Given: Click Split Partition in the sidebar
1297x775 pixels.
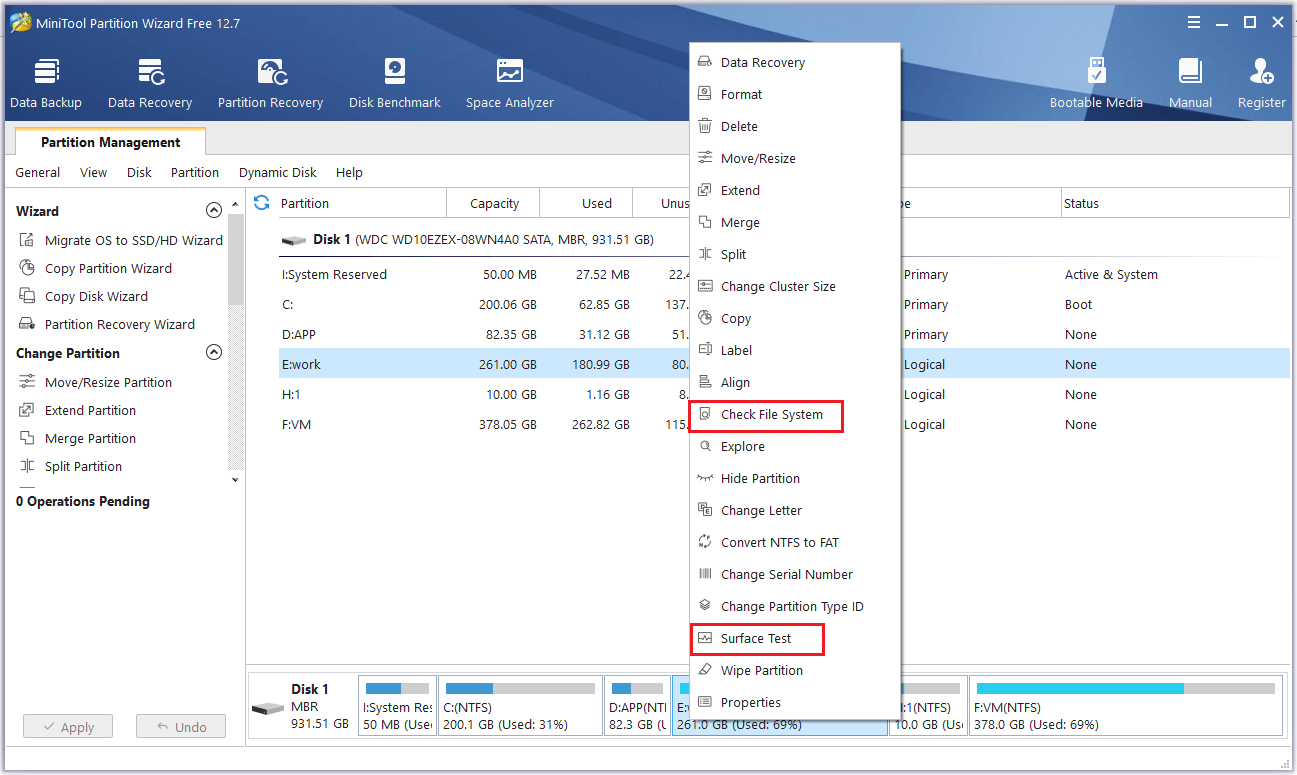Looking at the screenshot, I should 70,466.
